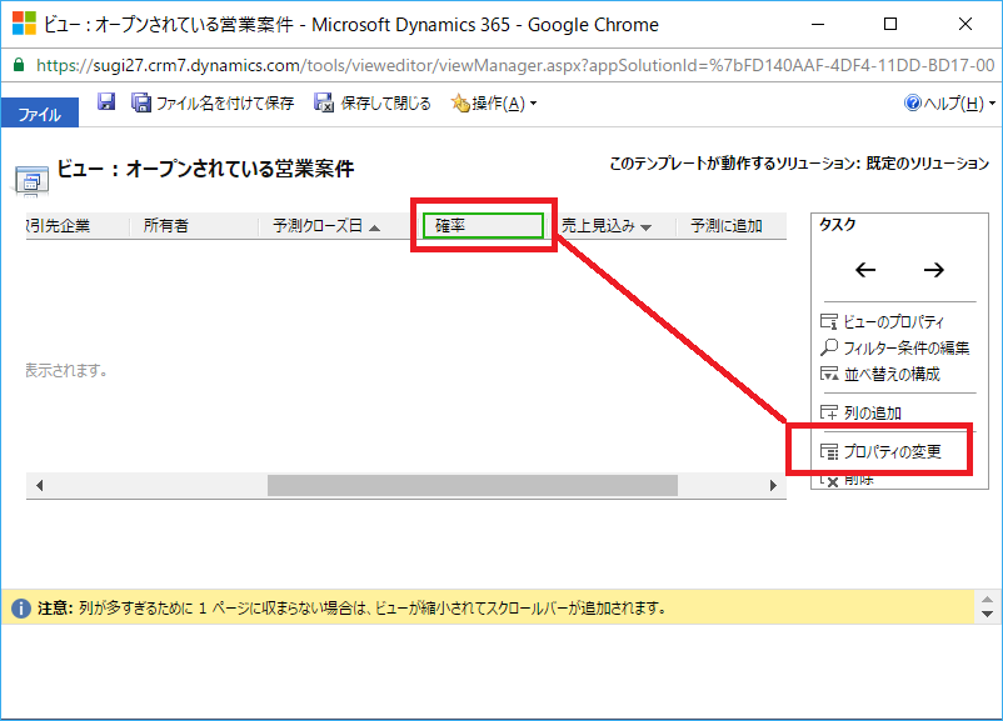Click notification bar scroll down arrow
The image size is (1004, 722).
tap(987, 614)
